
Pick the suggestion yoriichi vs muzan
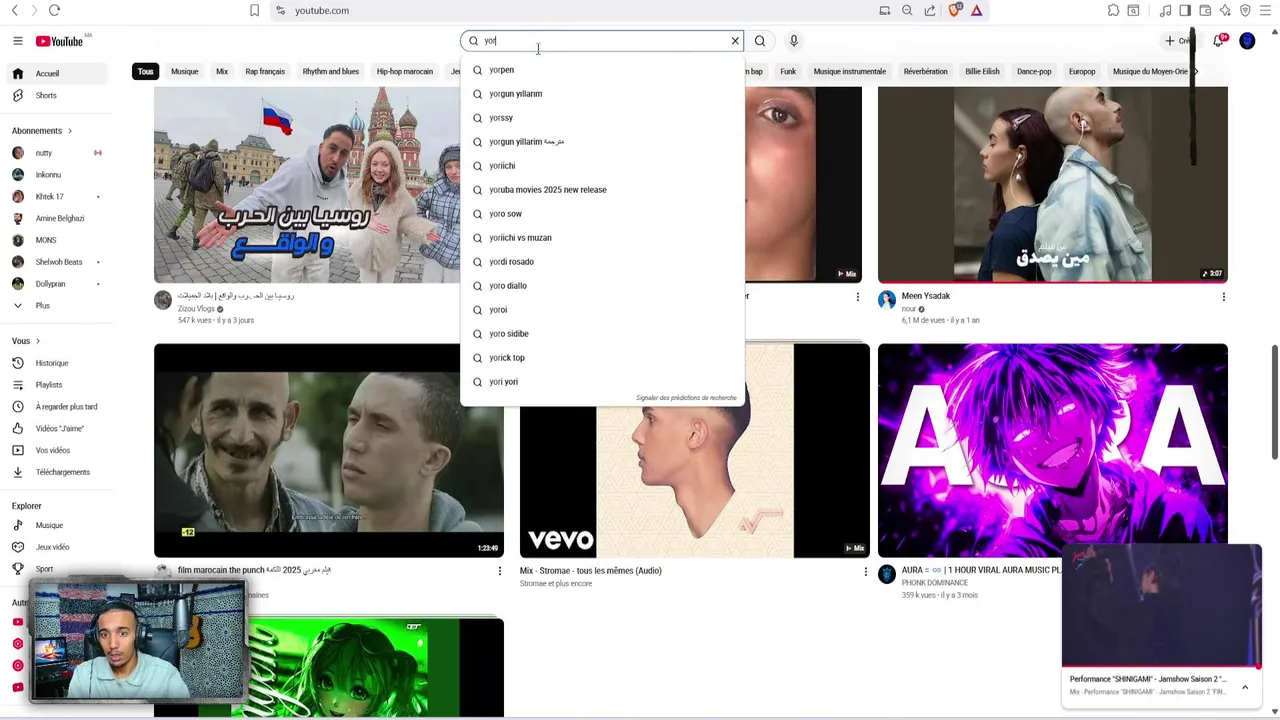coord(602,238)
